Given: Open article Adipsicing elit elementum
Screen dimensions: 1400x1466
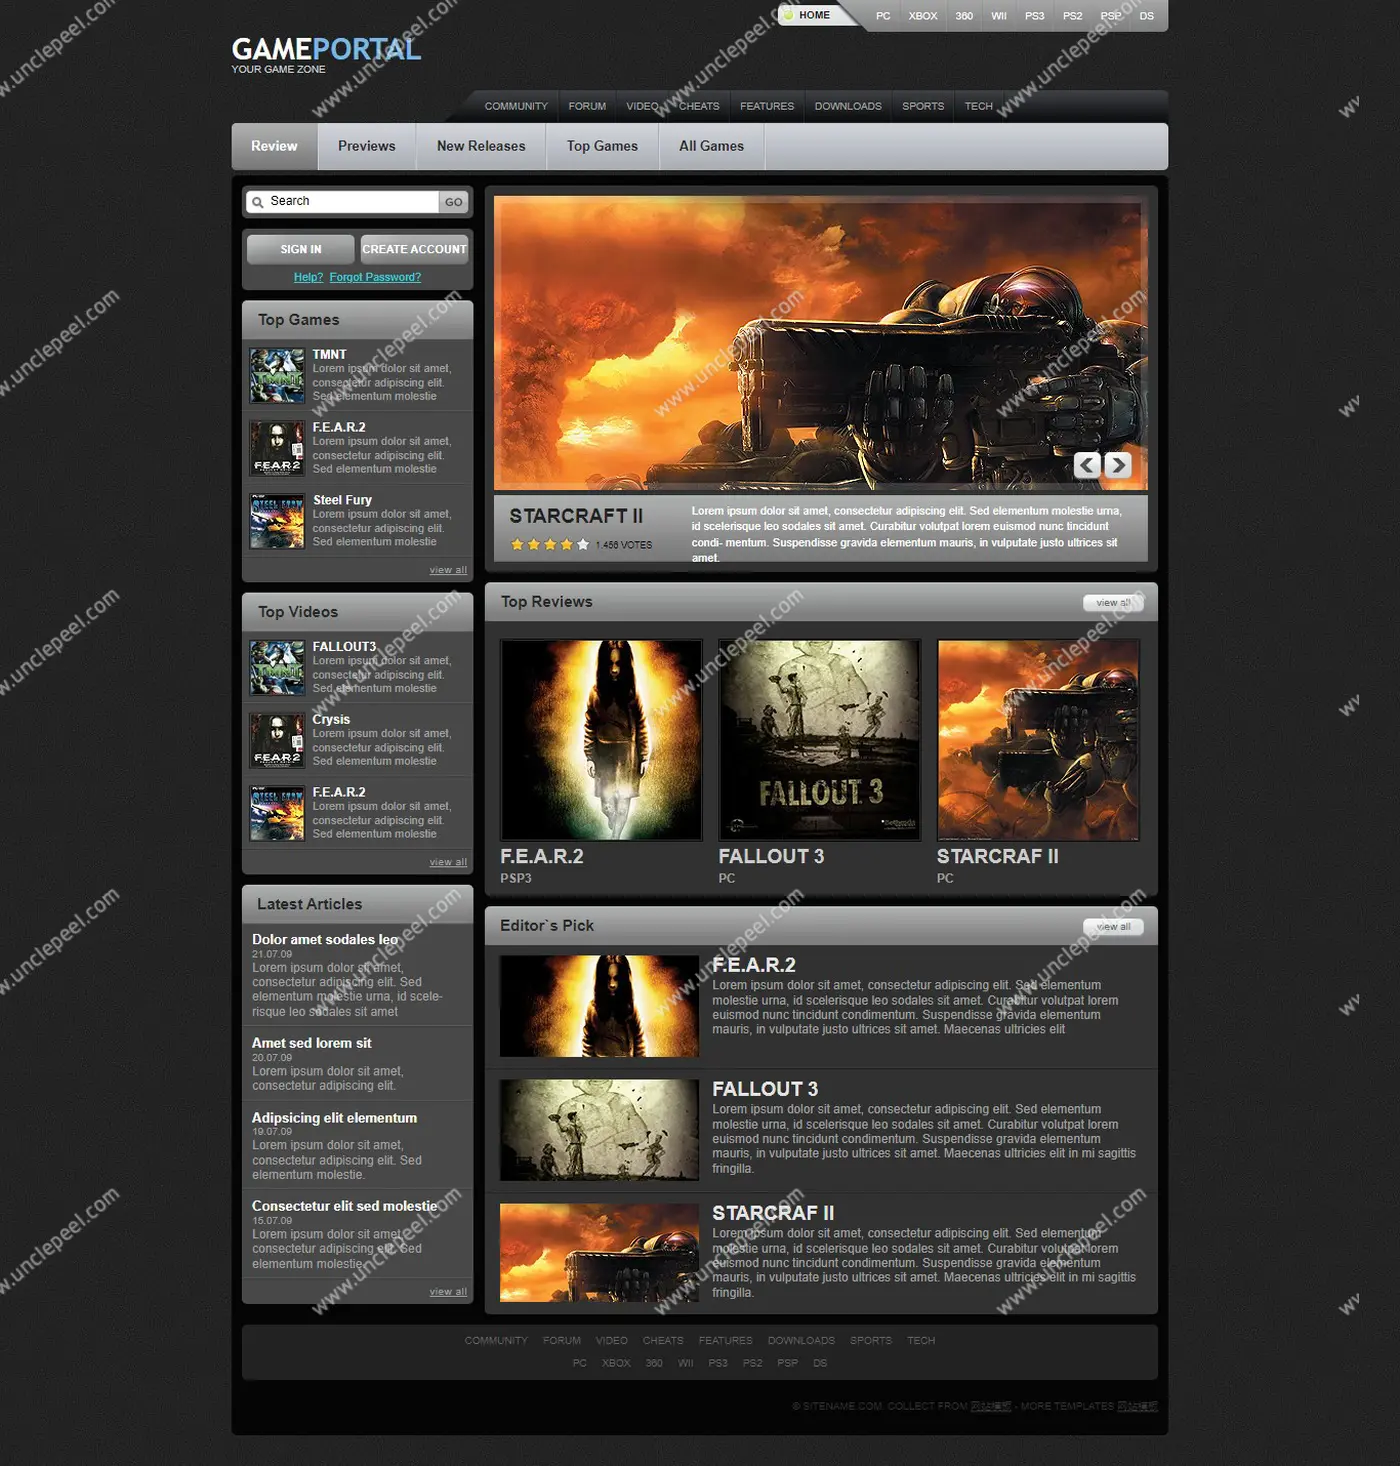Looking at the screenshot, I should coord(334,1118).
